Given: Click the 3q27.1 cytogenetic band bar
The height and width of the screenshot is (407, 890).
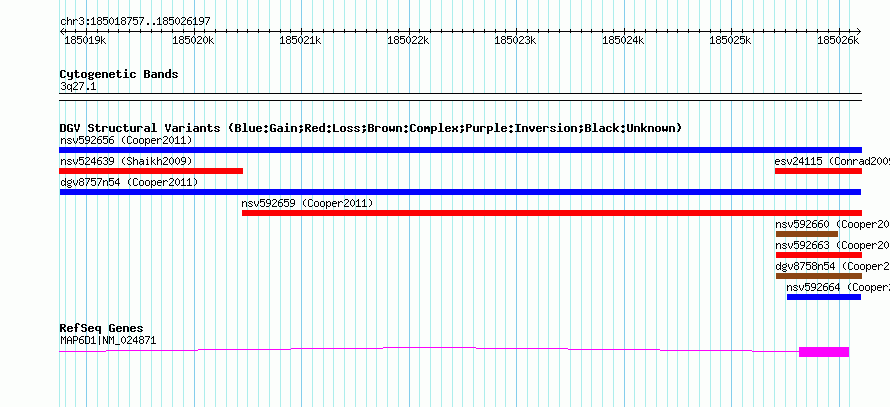Looking at the screenshot, I should click(x=460, y=97).
